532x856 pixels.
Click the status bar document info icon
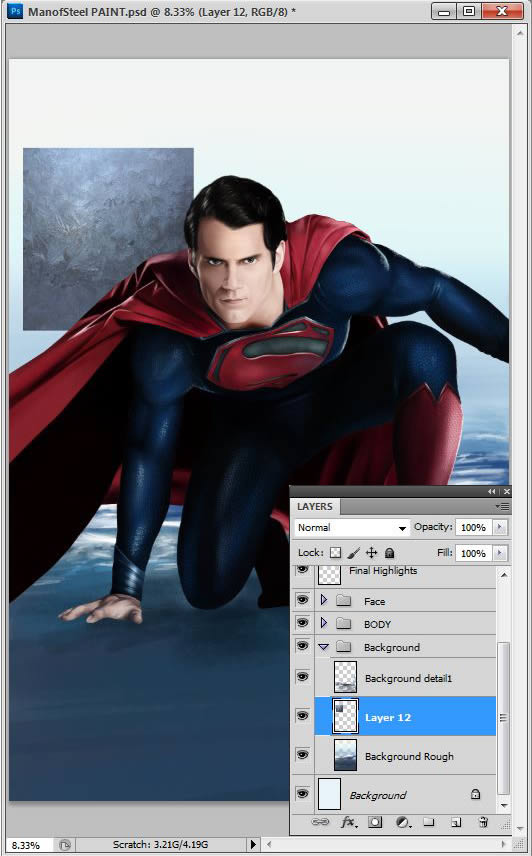64,845
